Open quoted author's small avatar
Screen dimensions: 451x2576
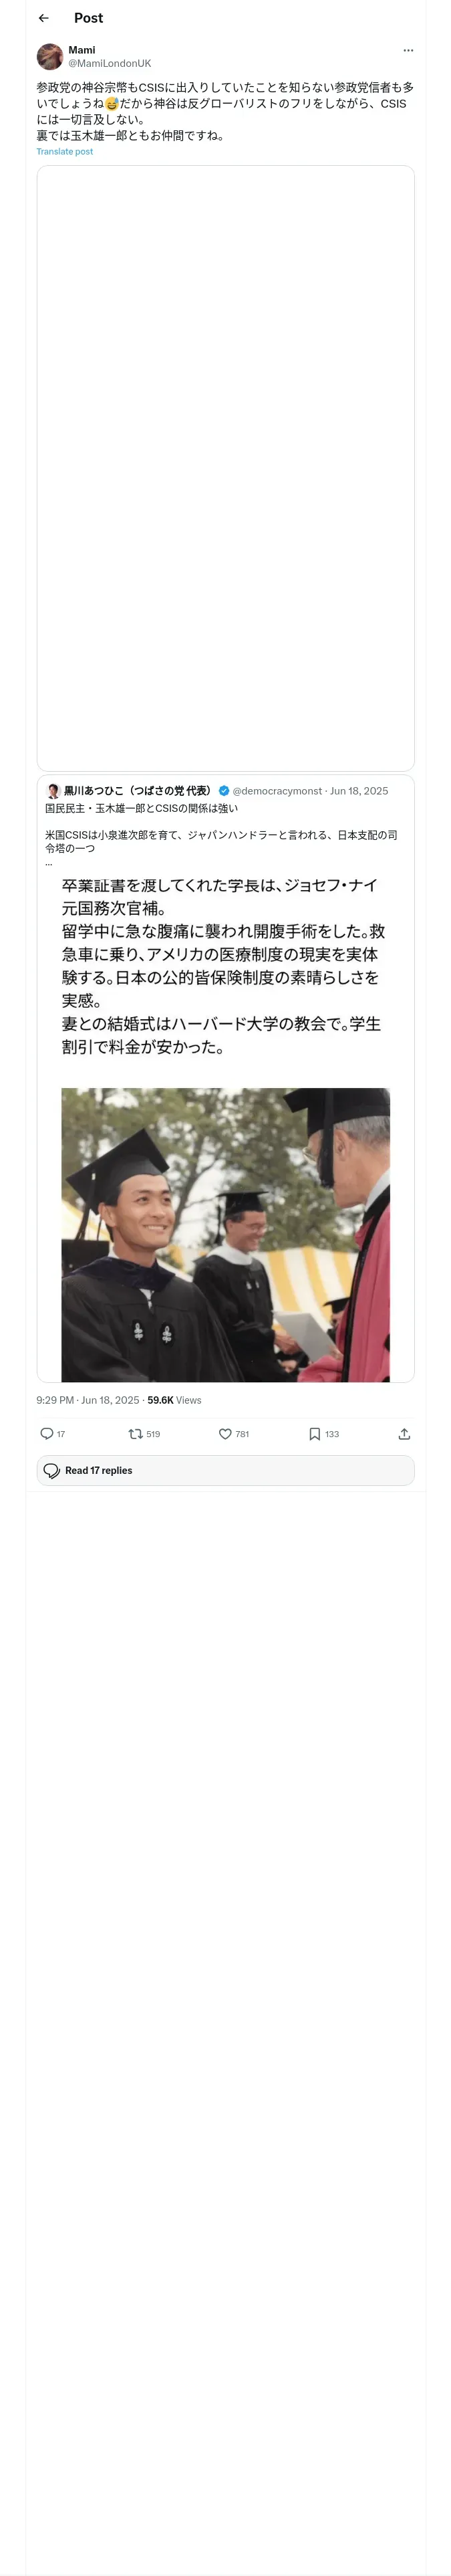[53, 791]
